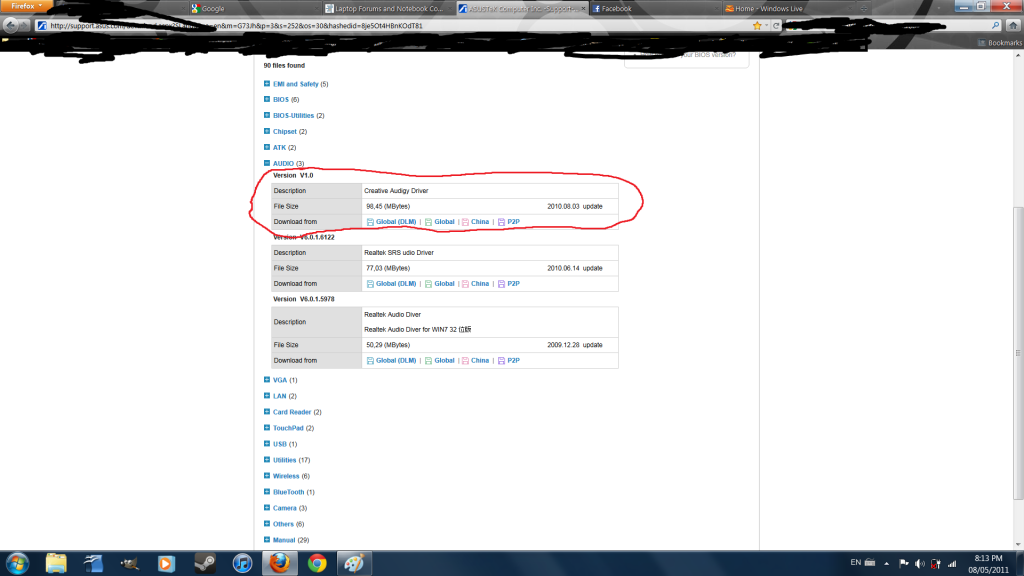Expand the Utilities category plus icon
Image resolution: width=1024 pixels, height=576 pixels.
click(266, 460)
